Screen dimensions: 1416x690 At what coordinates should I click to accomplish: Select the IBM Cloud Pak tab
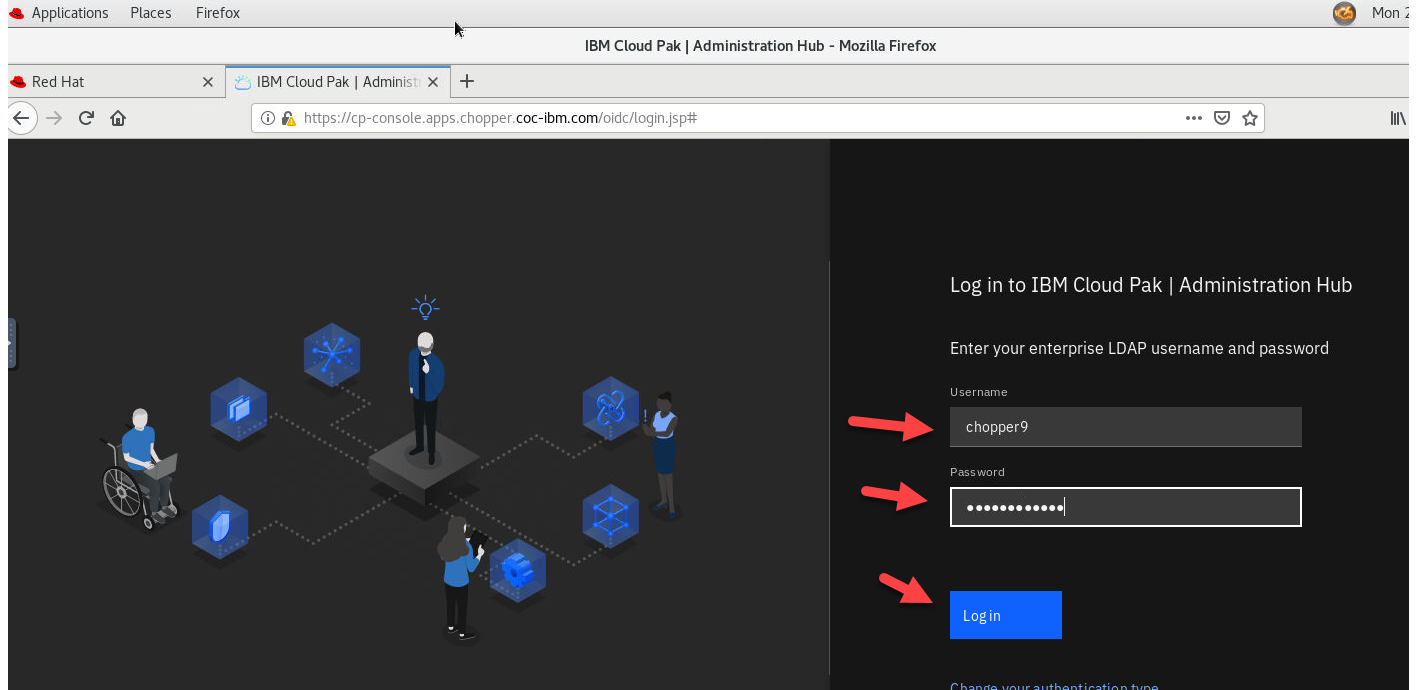[x=337, y=82]
